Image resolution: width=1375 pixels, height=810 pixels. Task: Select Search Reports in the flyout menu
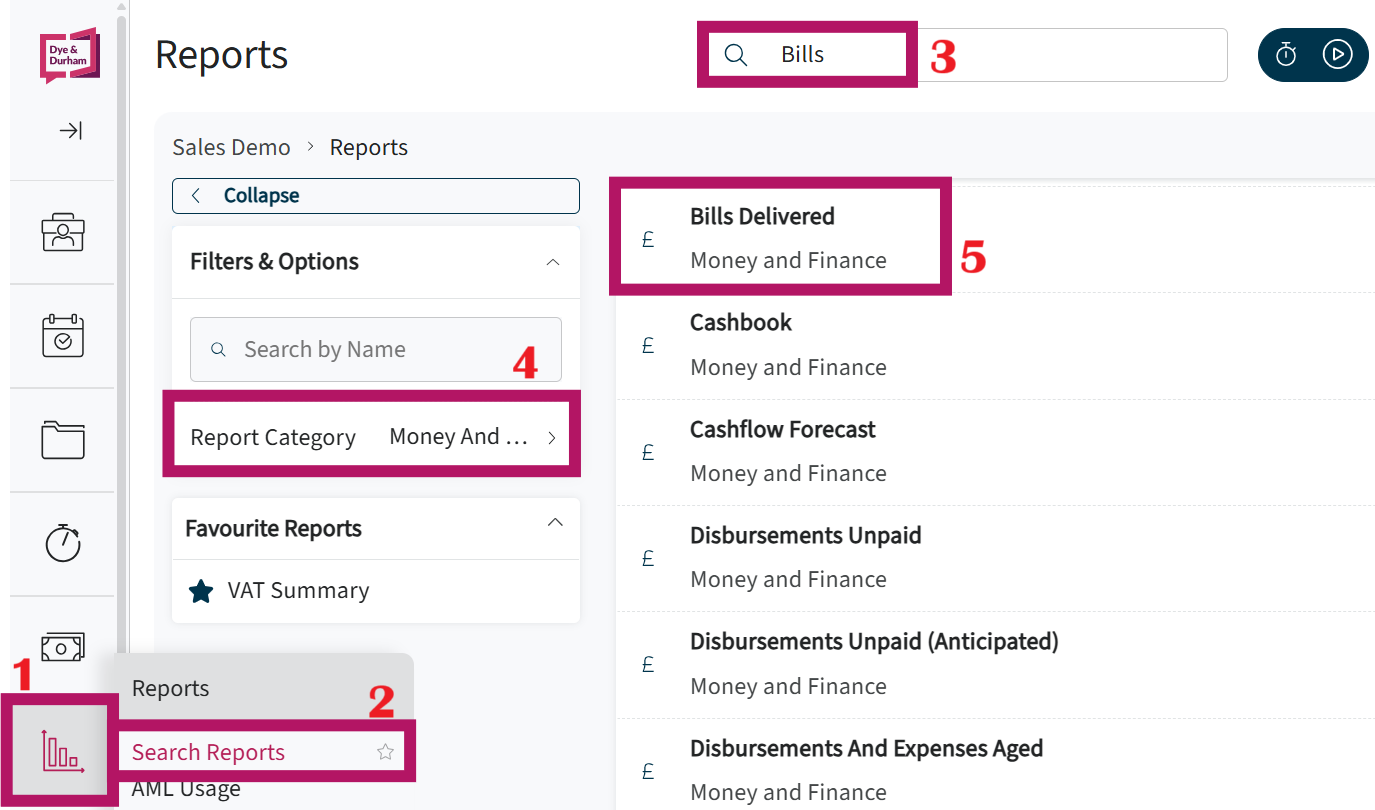208,752
